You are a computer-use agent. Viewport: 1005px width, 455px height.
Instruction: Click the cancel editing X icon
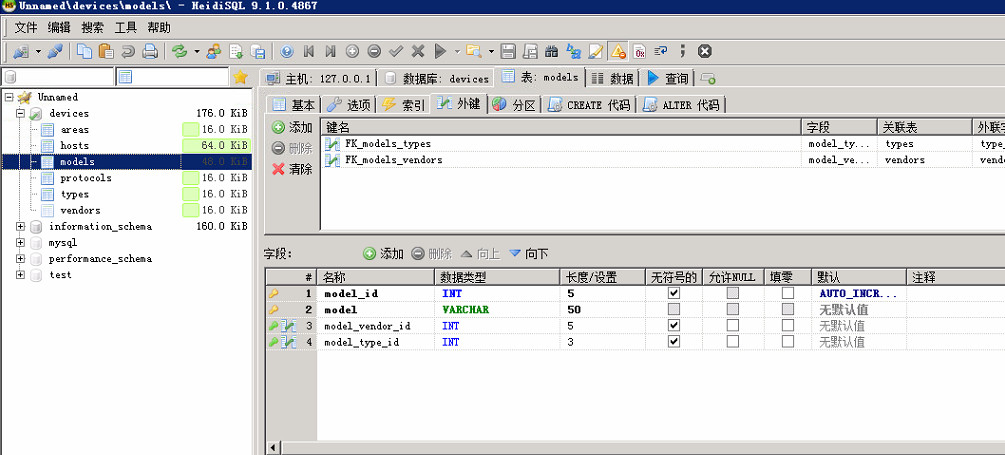pos(418,51)
